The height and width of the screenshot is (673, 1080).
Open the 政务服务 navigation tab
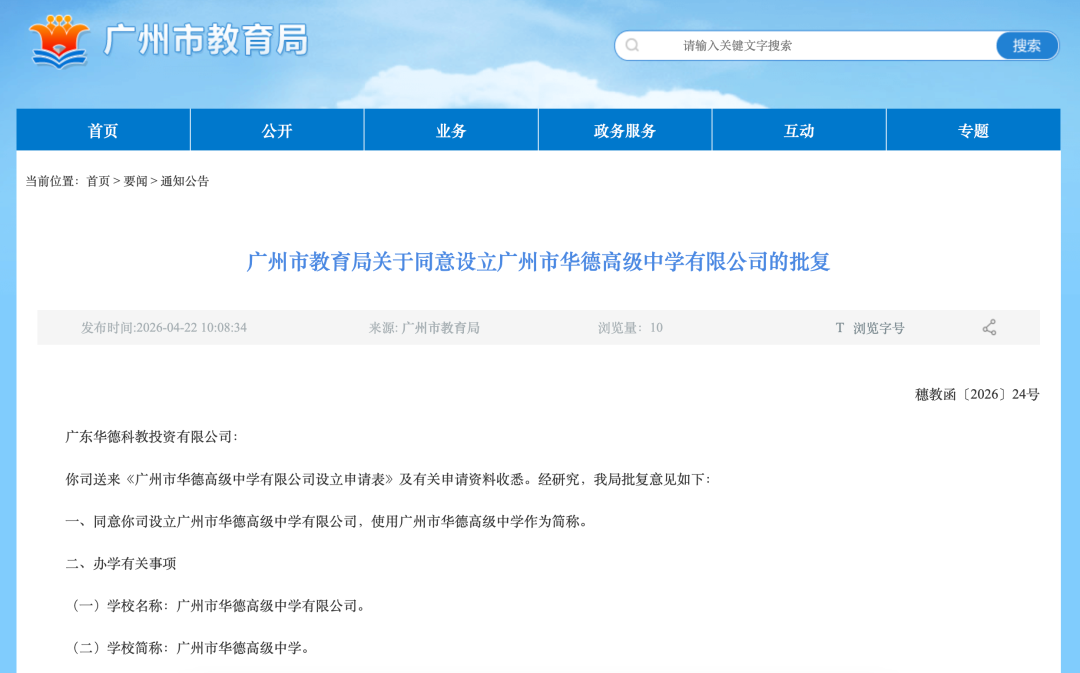click(625, 130)
